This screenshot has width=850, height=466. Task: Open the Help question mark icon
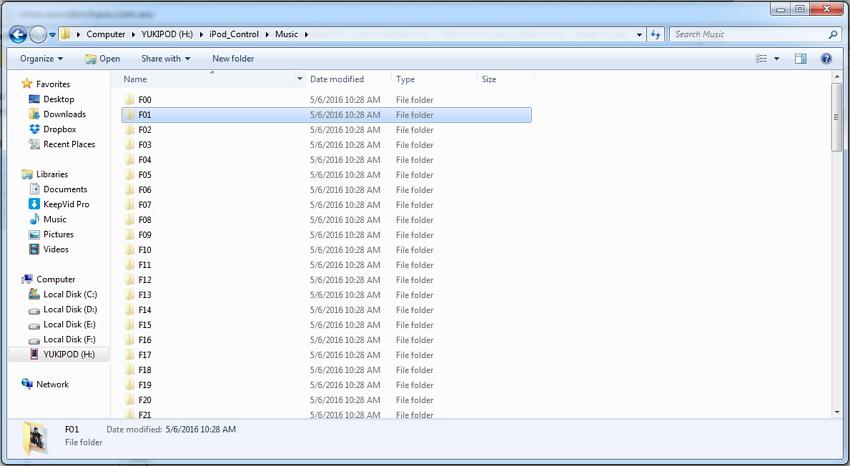[827, 59]
